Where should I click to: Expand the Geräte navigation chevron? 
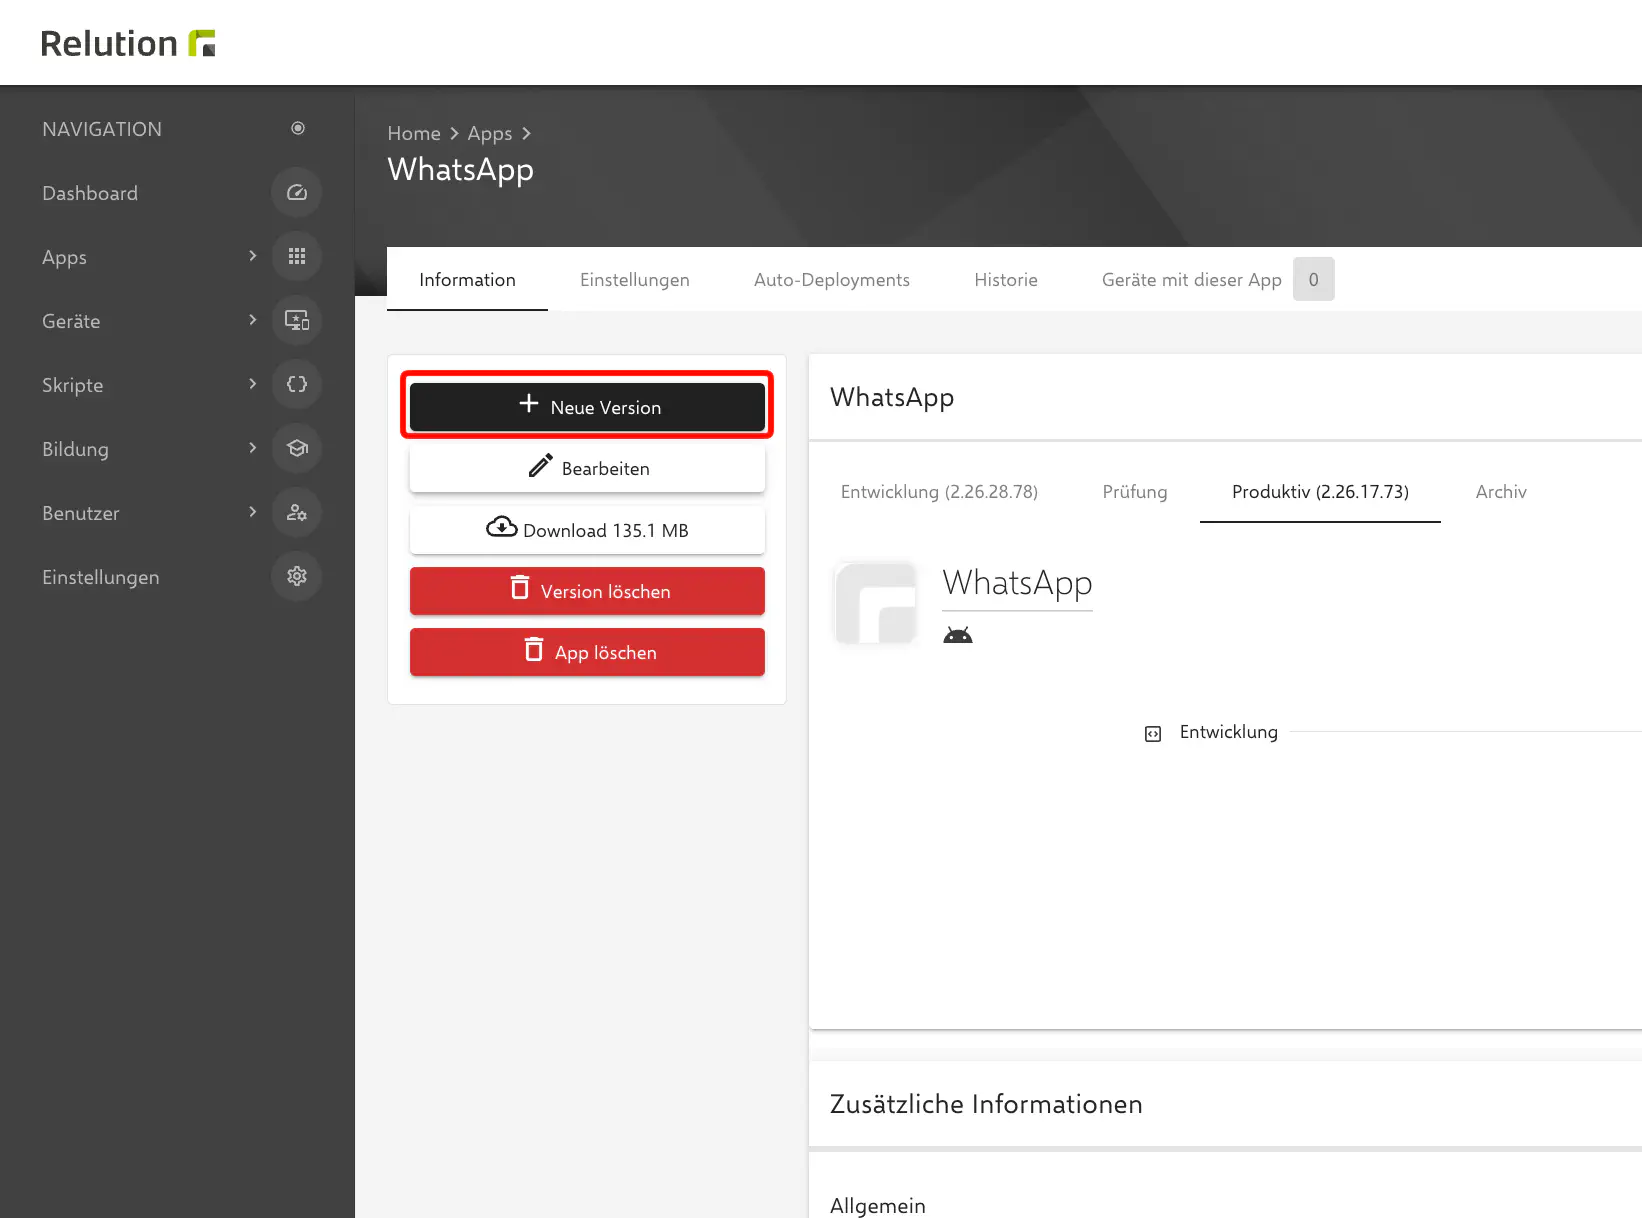click(x=253, y=320)
